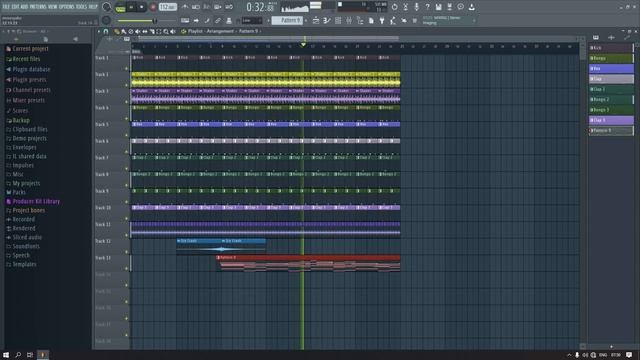Click the song position slider handle
This screenshot has width=640, height=360.
click(155, 21)
